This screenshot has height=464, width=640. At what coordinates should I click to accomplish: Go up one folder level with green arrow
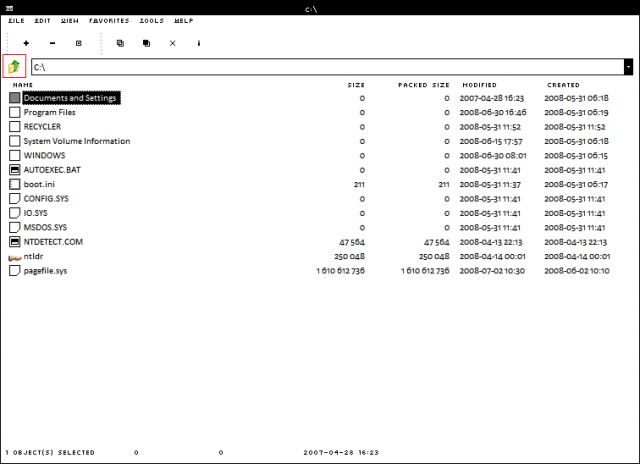14,66
